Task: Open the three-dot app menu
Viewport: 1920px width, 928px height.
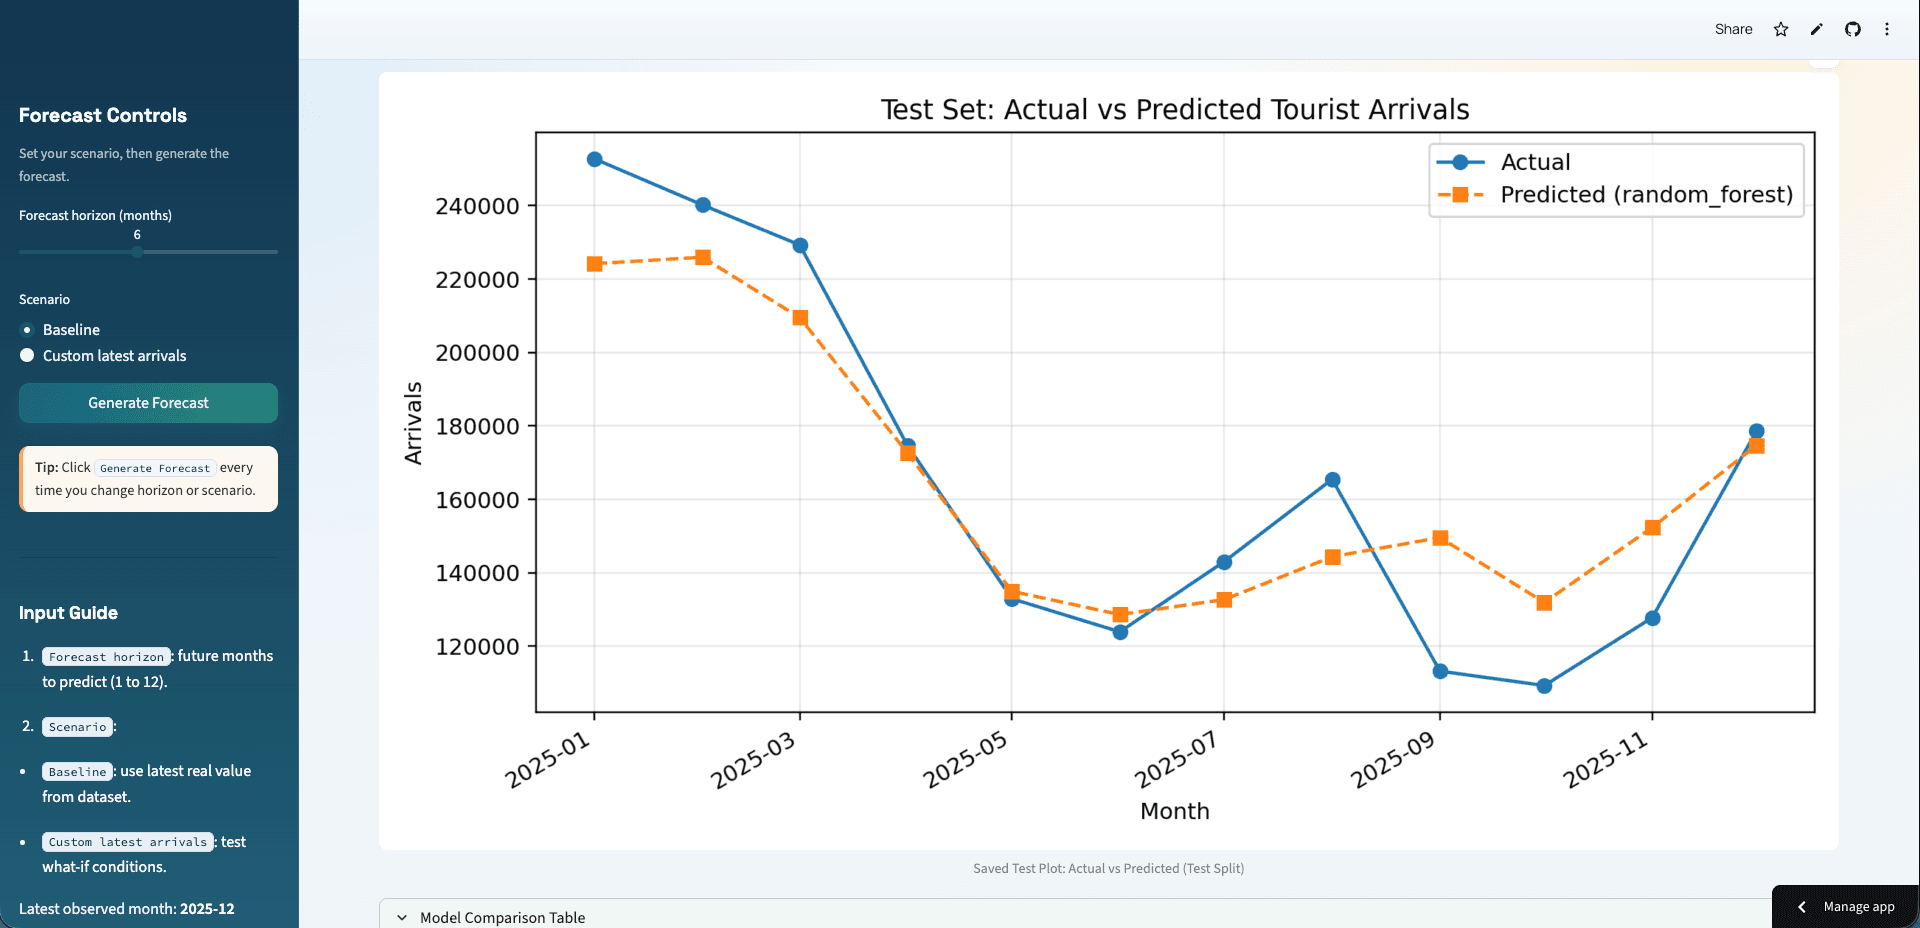Action: (1887, 29)
